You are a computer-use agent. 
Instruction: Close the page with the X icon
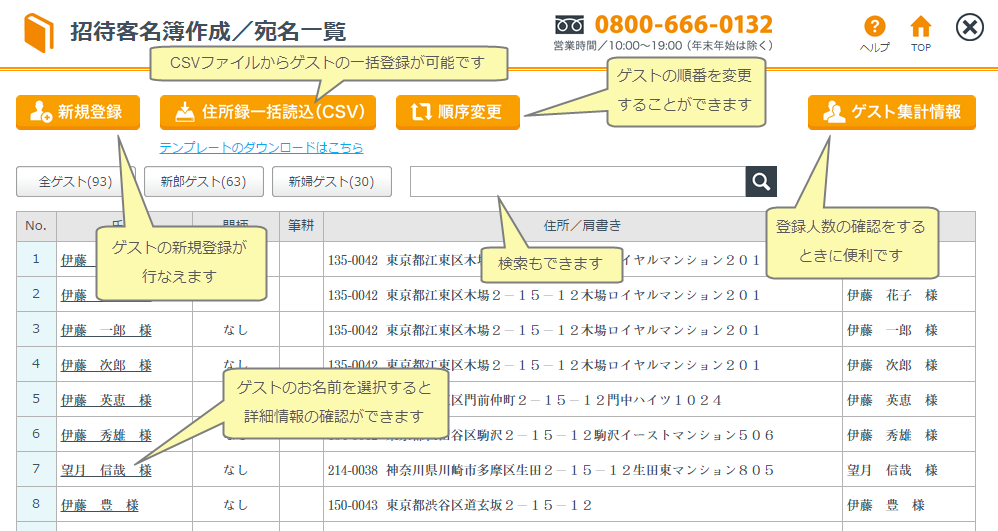(x=969, y=27)
